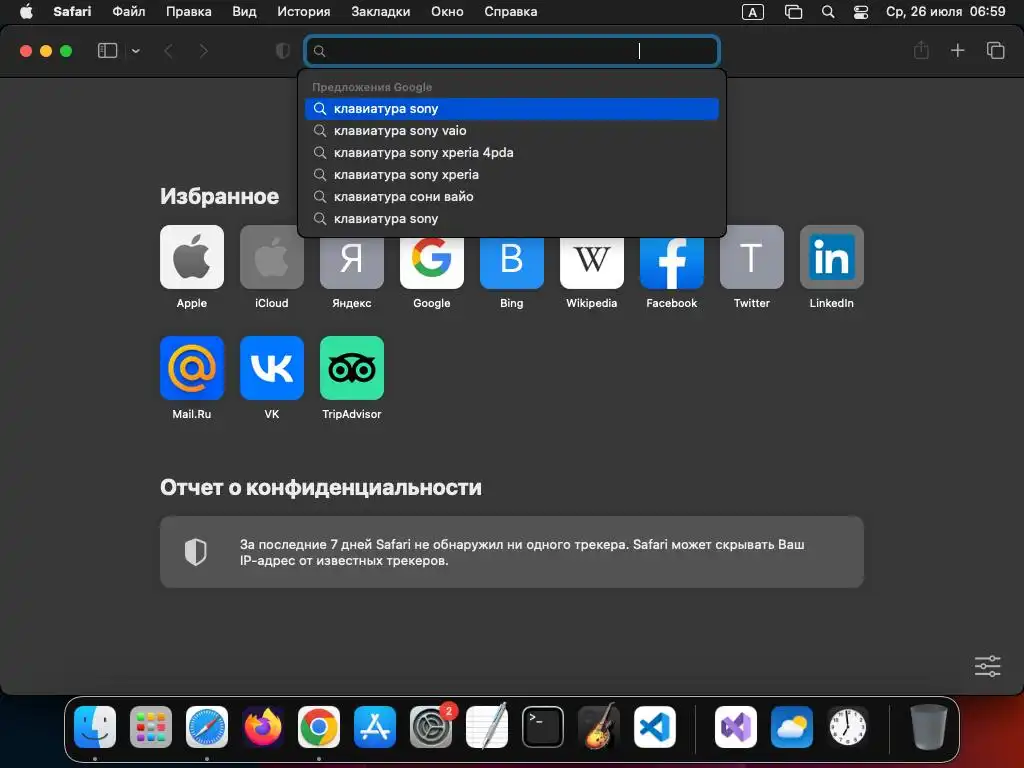Image resolution: width=1024 pixels, height=768 pixels.
Task: Open Spotlight search in menu bar
Action: click(828, 12)
